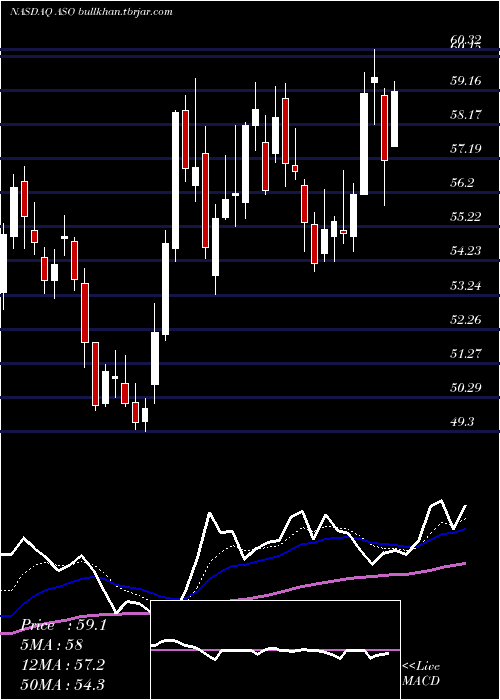Click the 12MA : 57.2 readout
The width and height of the screenshot is (500, 700).
click(62, 665)
